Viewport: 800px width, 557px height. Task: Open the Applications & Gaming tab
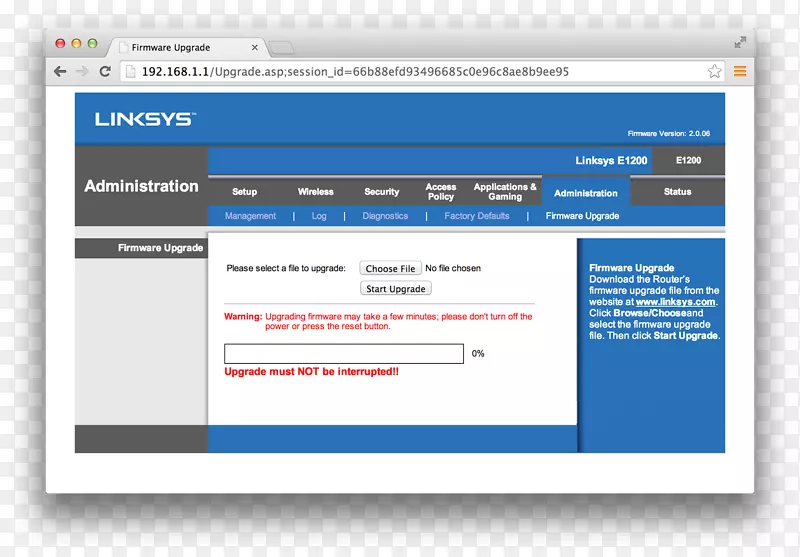[x=505, y=192]
